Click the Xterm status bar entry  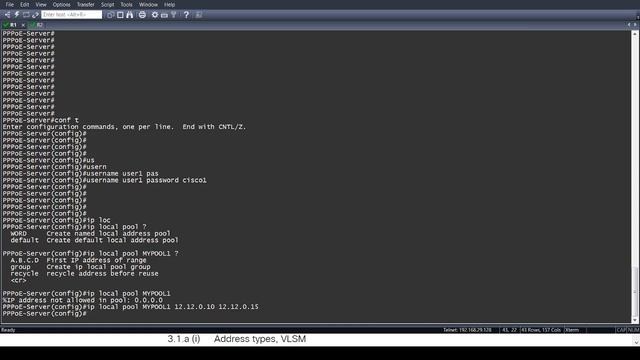click(572, 330)
